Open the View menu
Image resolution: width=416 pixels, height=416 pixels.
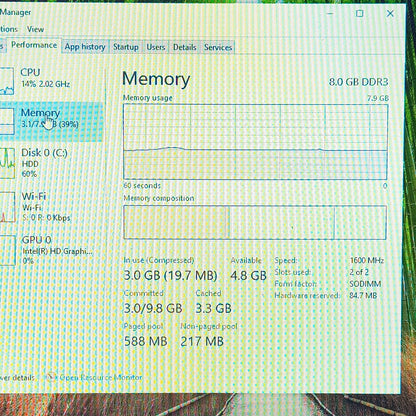(x=35, y=29)
